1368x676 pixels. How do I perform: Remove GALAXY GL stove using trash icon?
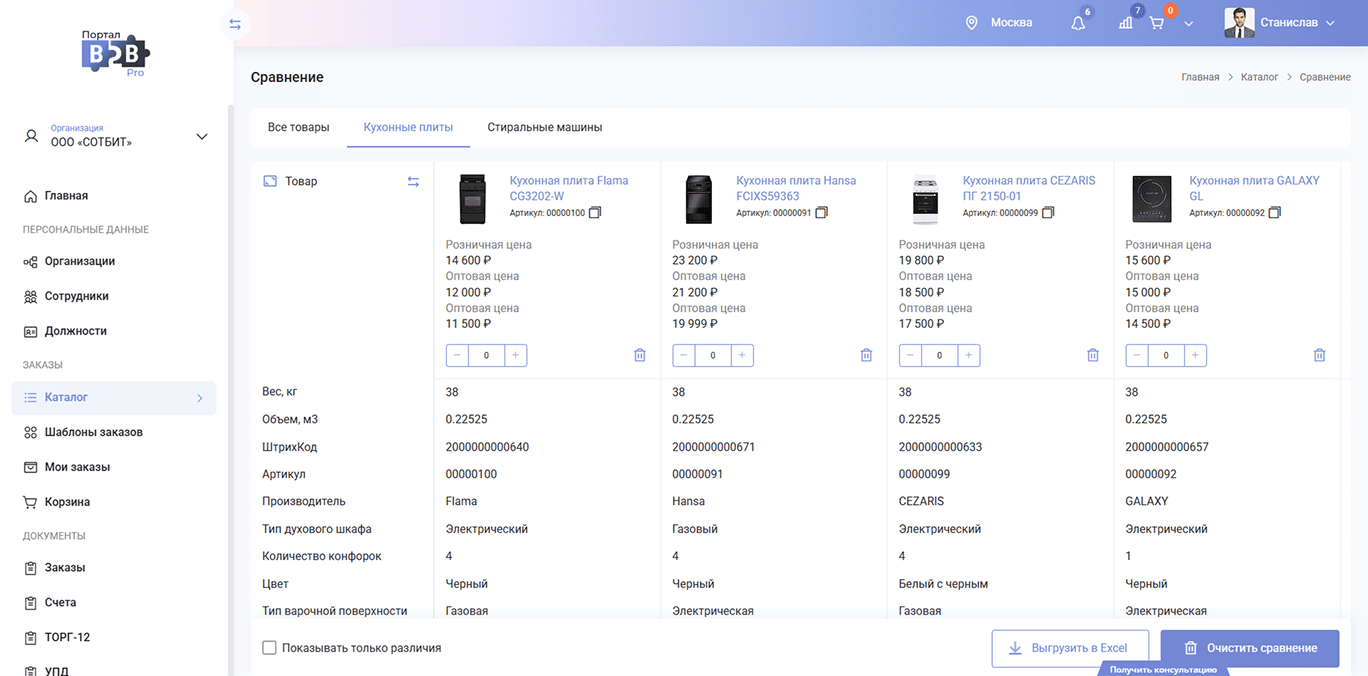1319,355
